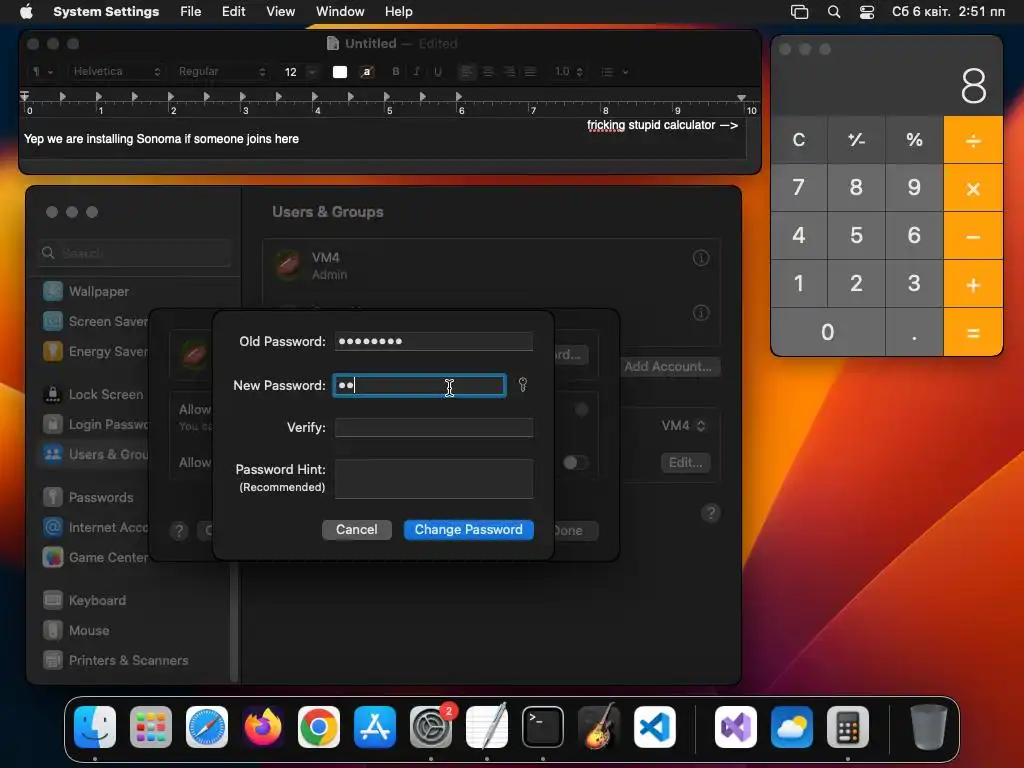Align text left in TextEdit toolbar

(x=467, y=72)
